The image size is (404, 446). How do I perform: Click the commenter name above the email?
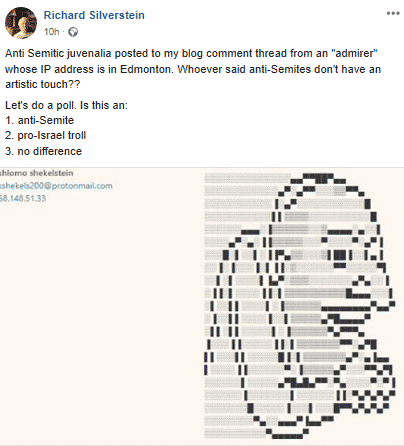pyautogui.click(x=36, y=173)
